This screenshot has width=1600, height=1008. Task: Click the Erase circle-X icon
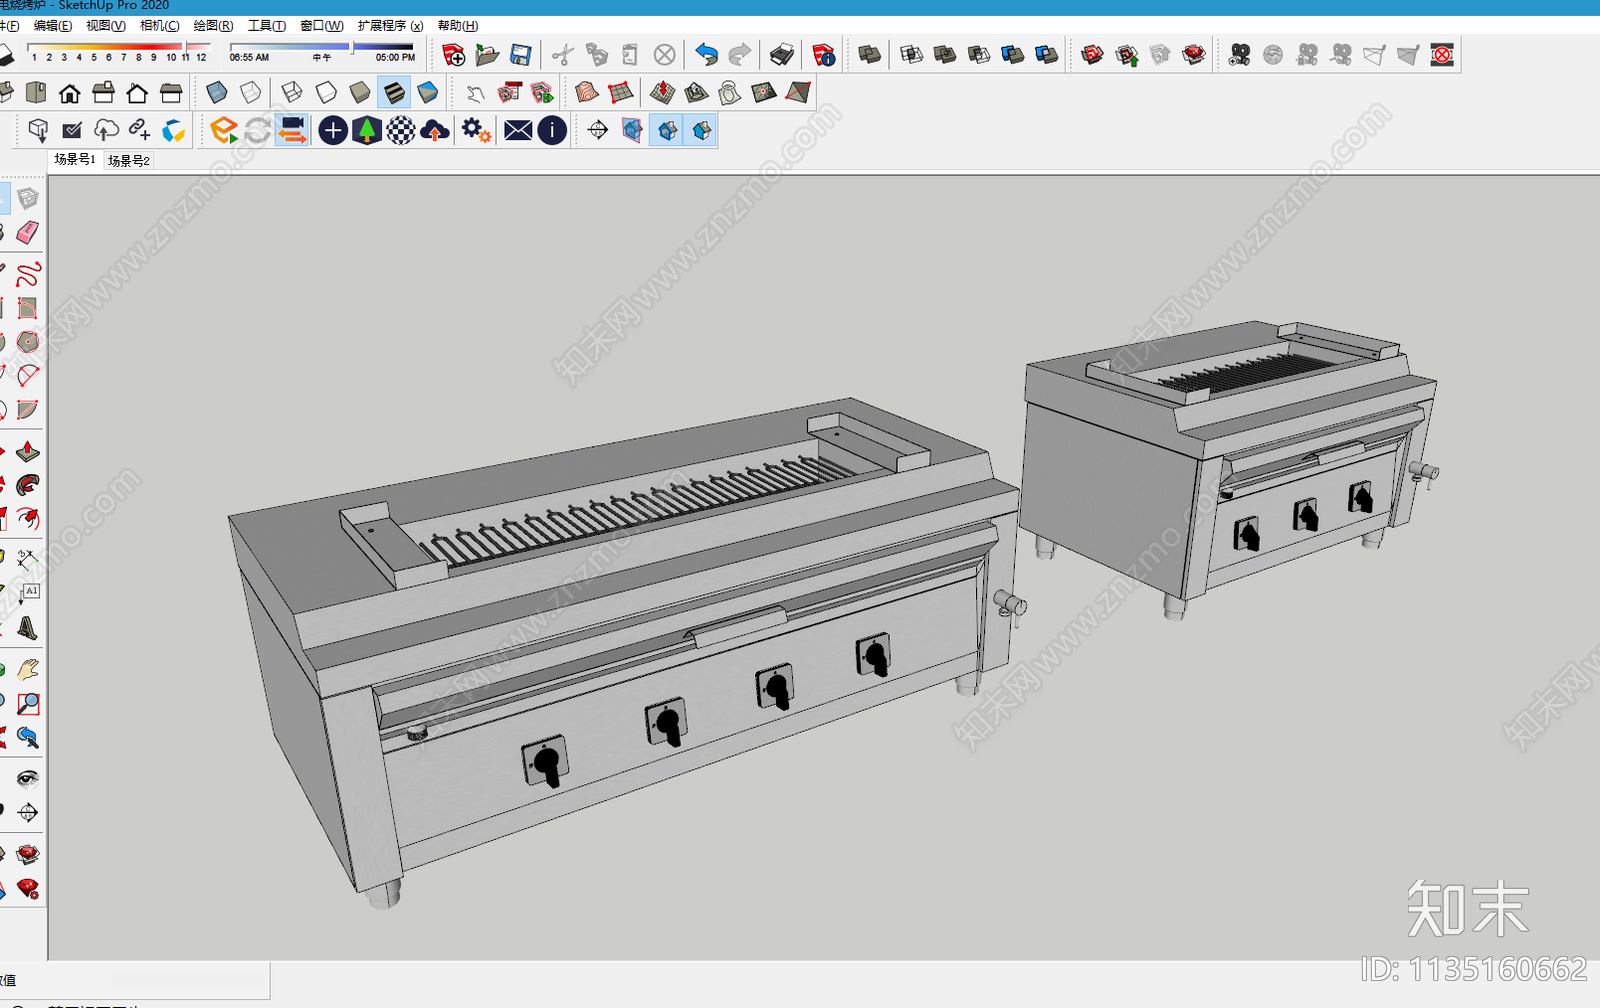point(664,55)
